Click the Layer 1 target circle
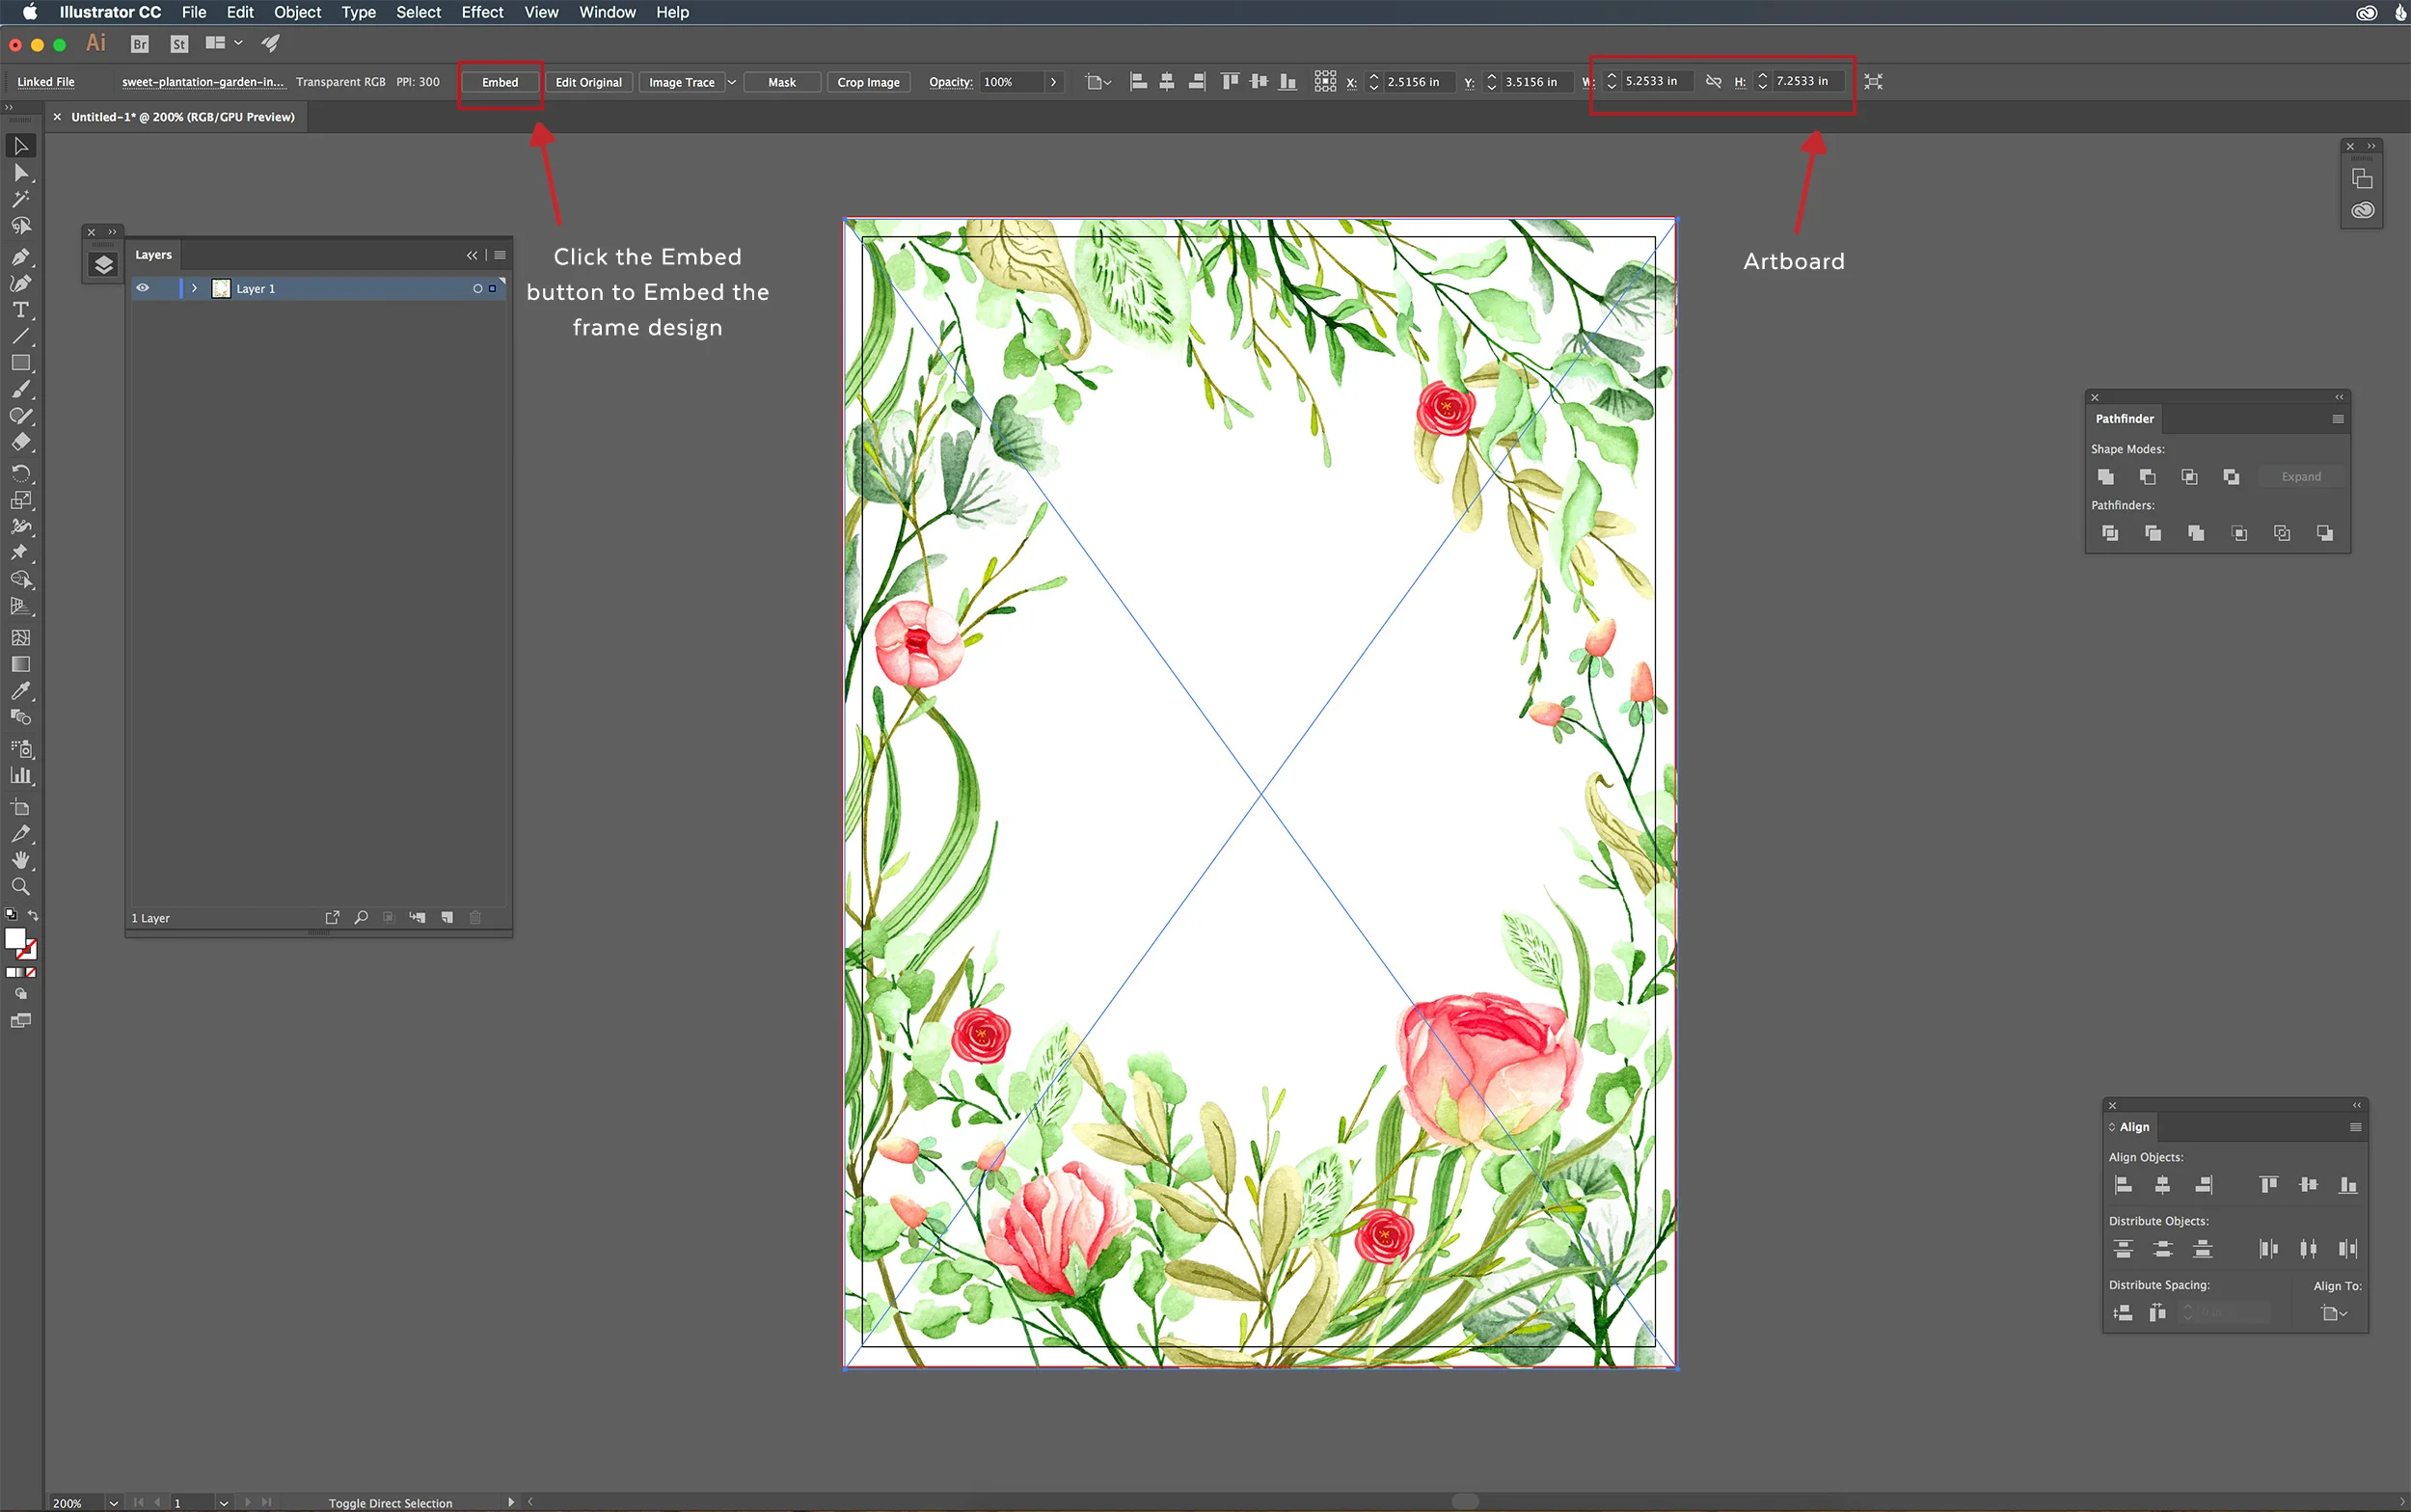The height and width of the screenshot is (1512, 2411). click(x=477, y=288)
